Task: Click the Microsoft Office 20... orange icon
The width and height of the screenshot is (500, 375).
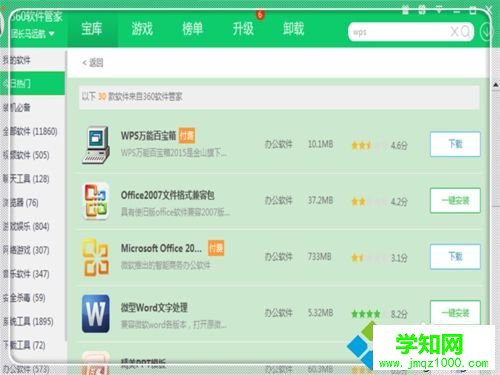Action: coord(96,257)
